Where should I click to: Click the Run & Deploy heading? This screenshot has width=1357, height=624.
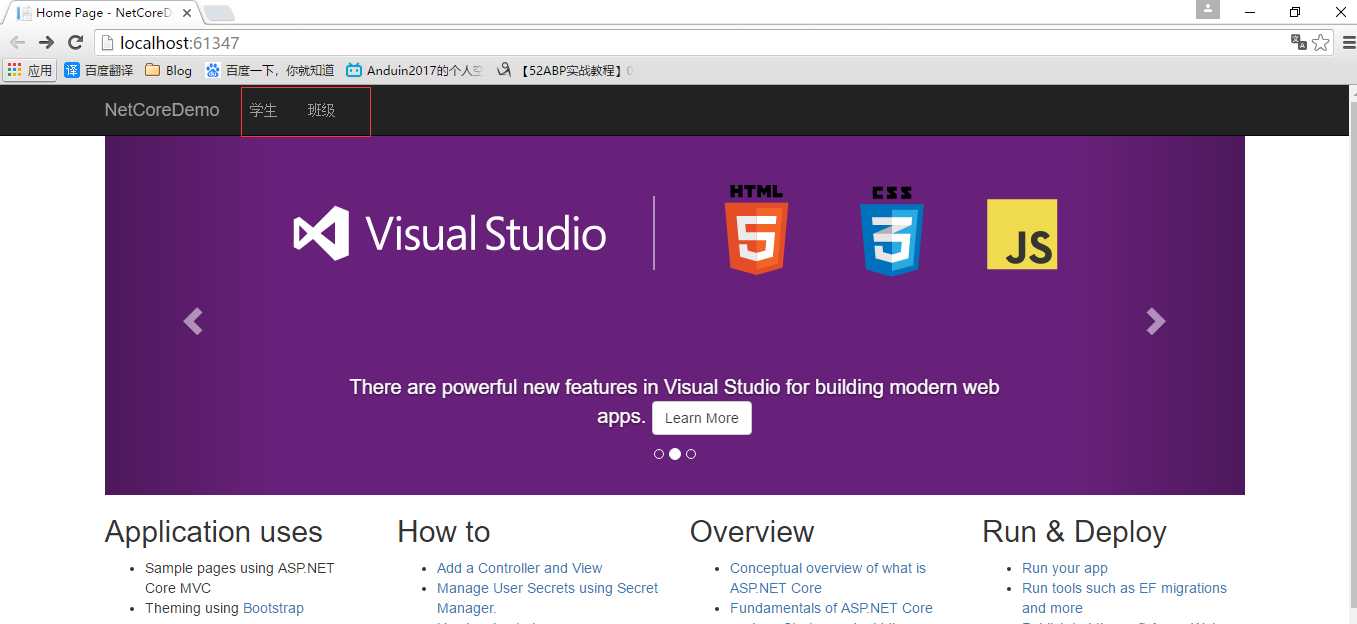point(1074,531)
